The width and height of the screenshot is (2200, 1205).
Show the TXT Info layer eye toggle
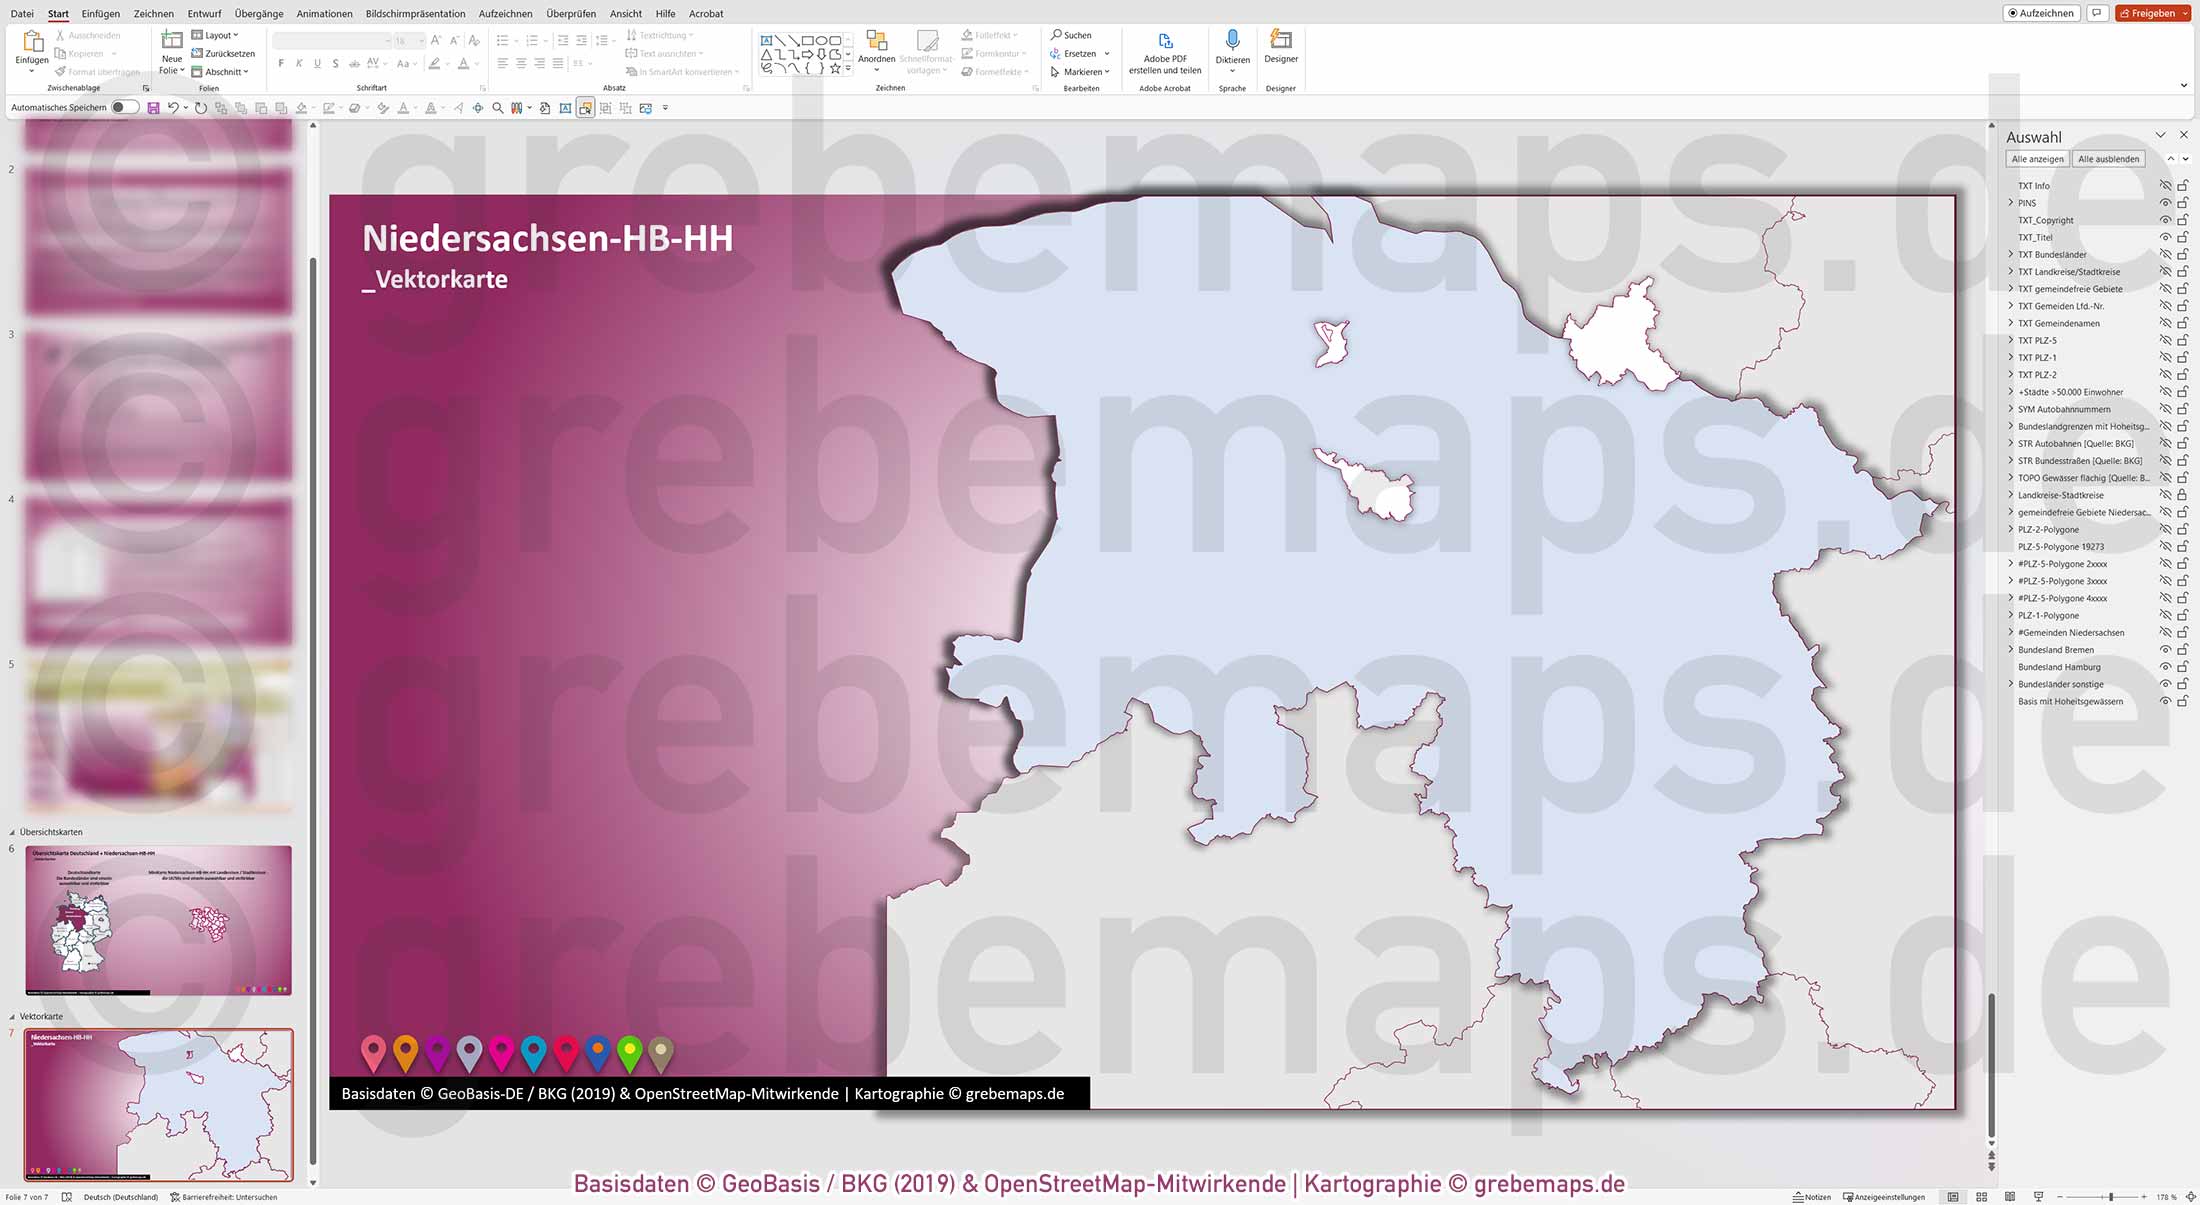(x=2165, y=185)
